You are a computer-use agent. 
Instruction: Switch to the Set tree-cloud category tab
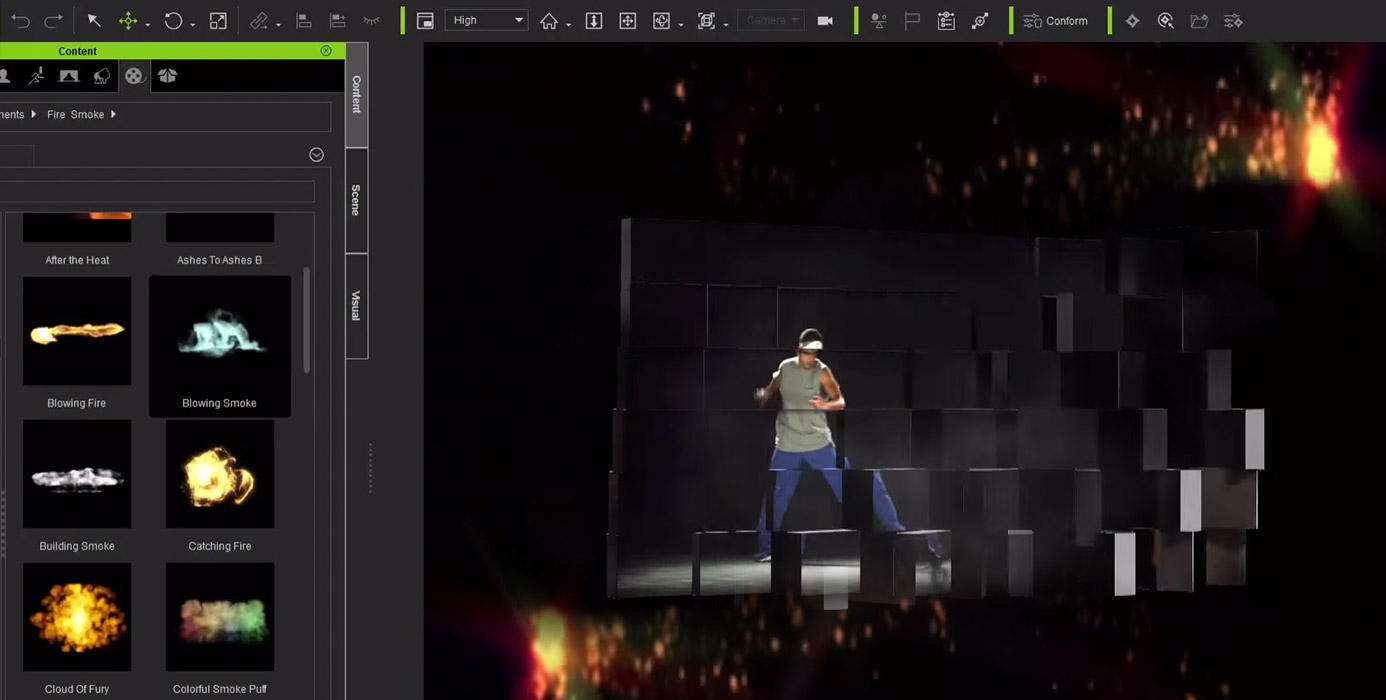102,76
